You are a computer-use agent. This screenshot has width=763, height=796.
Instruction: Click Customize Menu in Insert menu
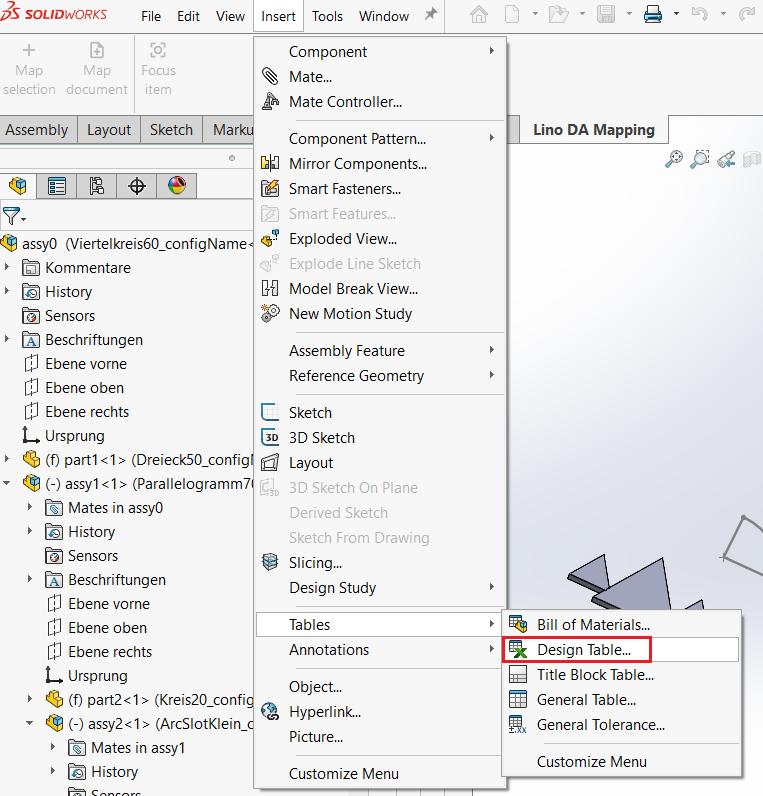(343, 773)
